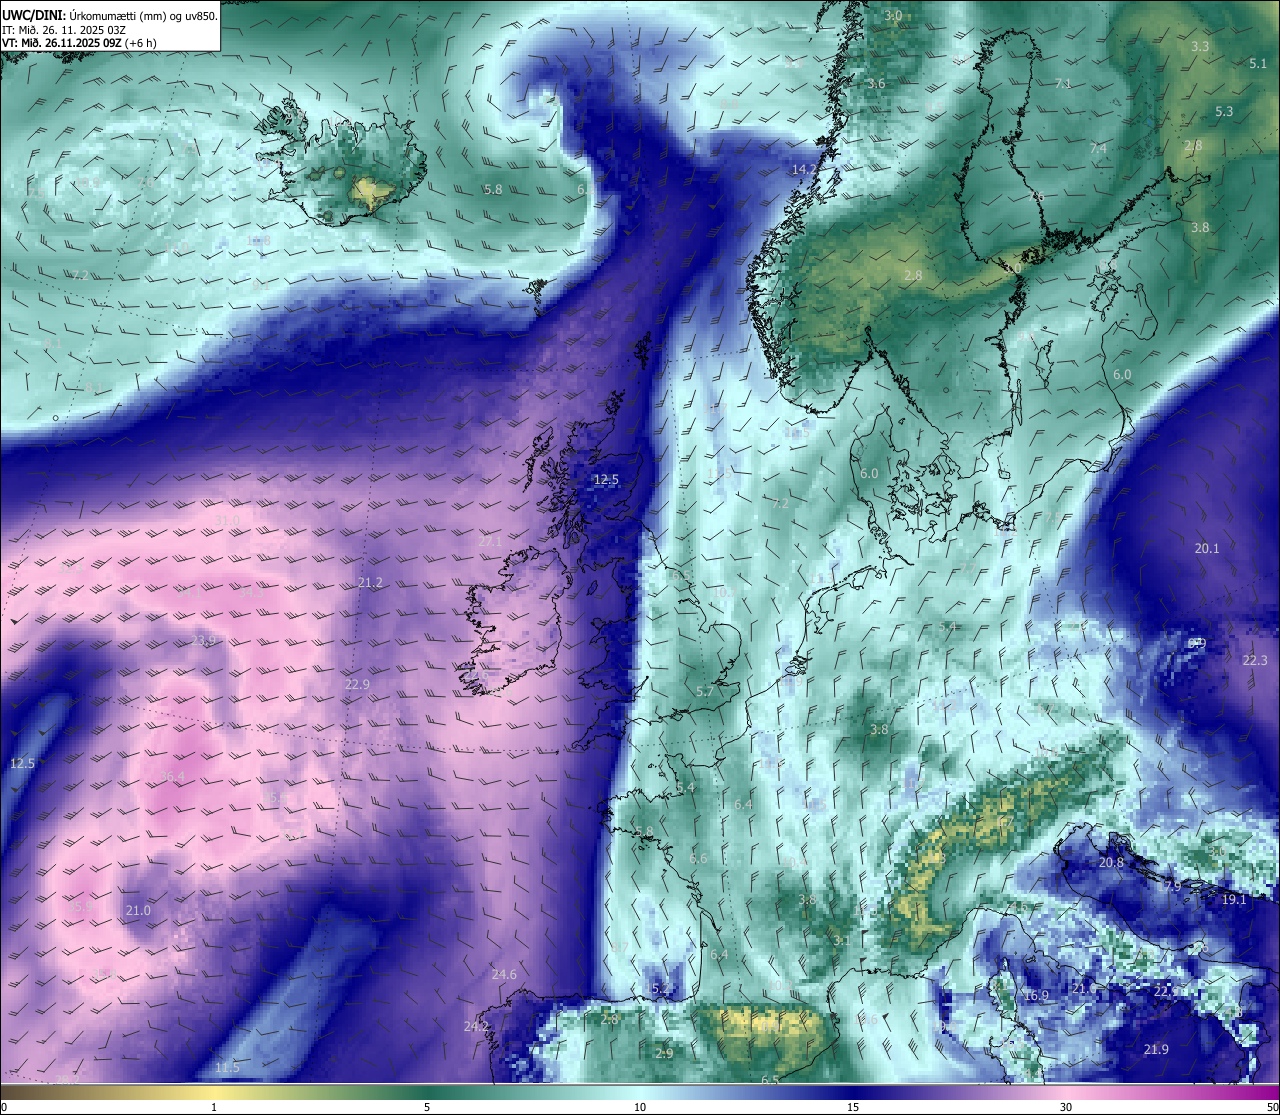This screenshot has height=1115, width=1280.
Task: Click the 19.1 value label
Action: pyautogui.click(x=1234, y=900)
